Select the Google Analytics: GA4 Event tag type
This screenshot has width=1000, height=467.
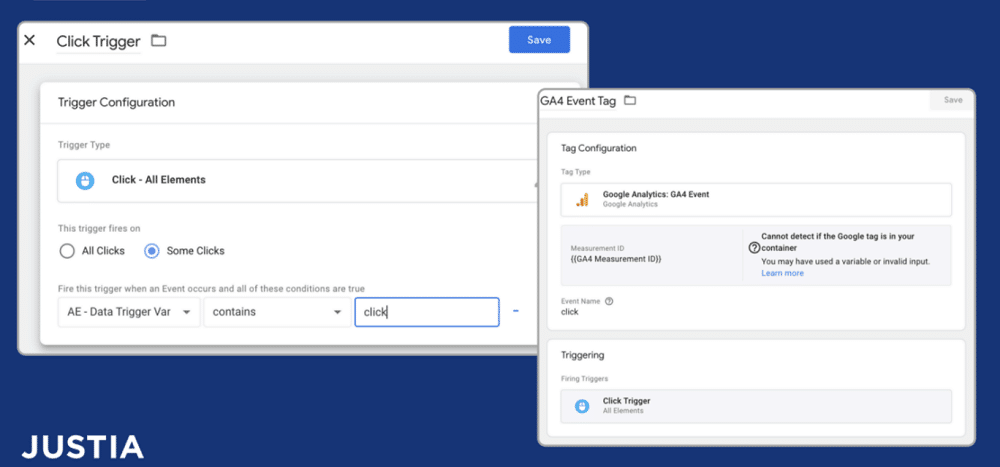[755, 199]
